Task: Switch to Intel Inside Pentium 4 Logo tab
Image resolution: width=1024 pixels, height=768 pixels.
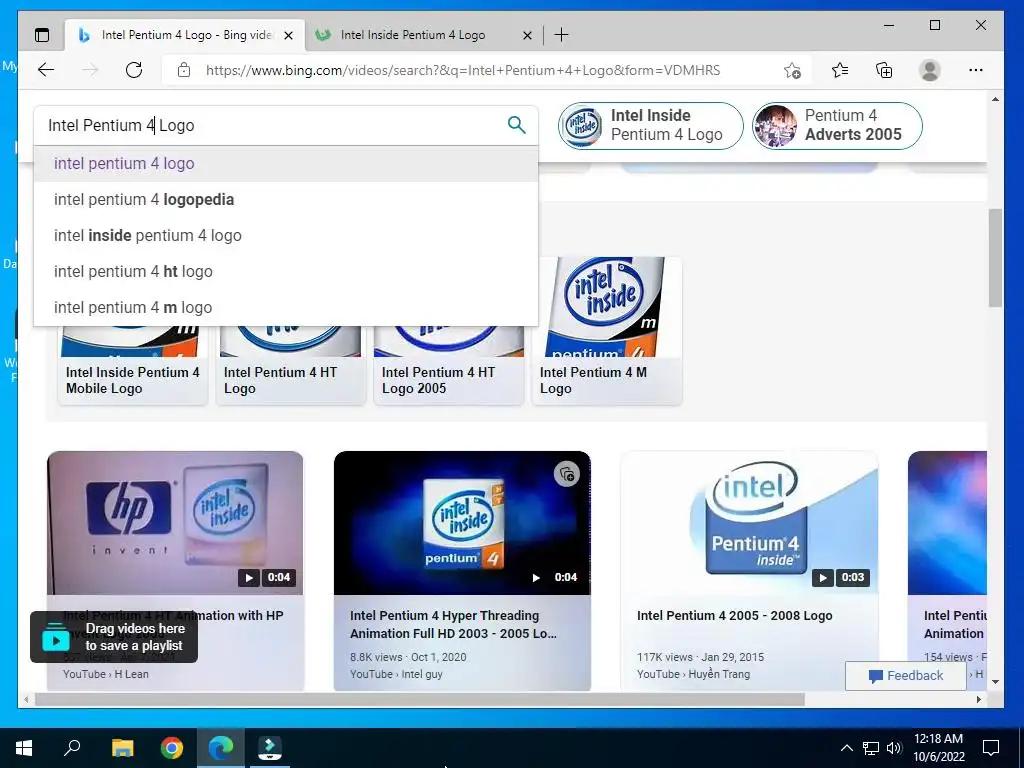Action: pyautogui.click(x=424, y=35)
